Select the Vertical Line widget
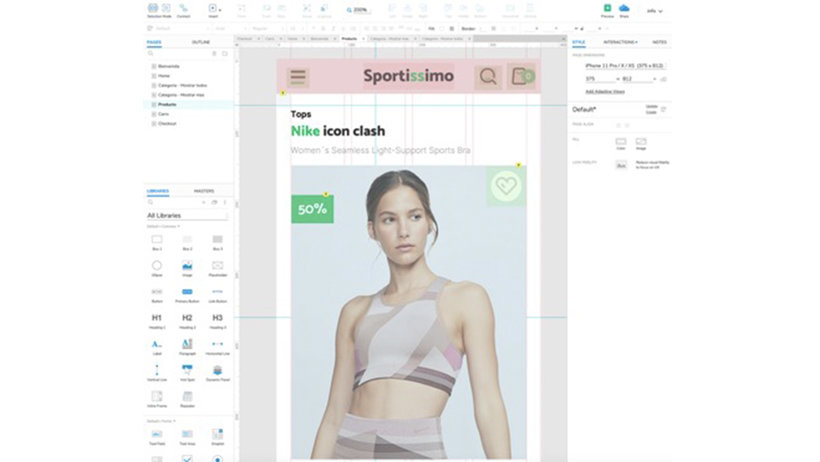Image resolution: width=820 pixels, height=462 pixels. click(x=157, y=373)
